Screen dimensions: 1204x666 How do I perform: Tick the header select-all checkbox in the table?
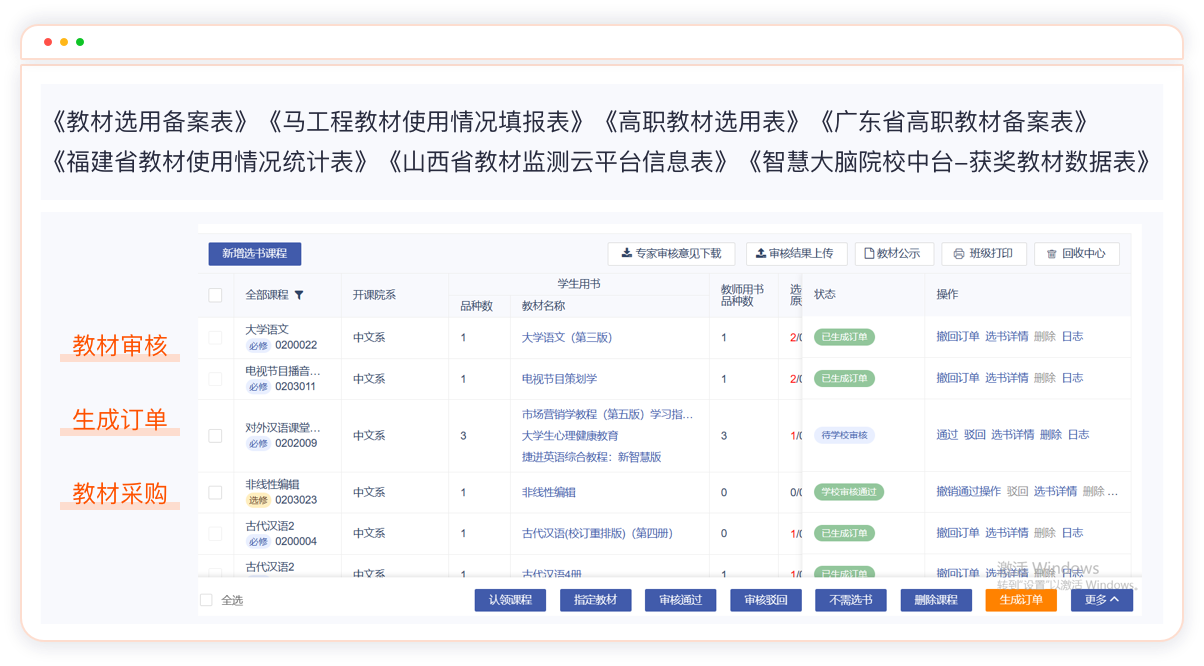[x=215, y=295]
